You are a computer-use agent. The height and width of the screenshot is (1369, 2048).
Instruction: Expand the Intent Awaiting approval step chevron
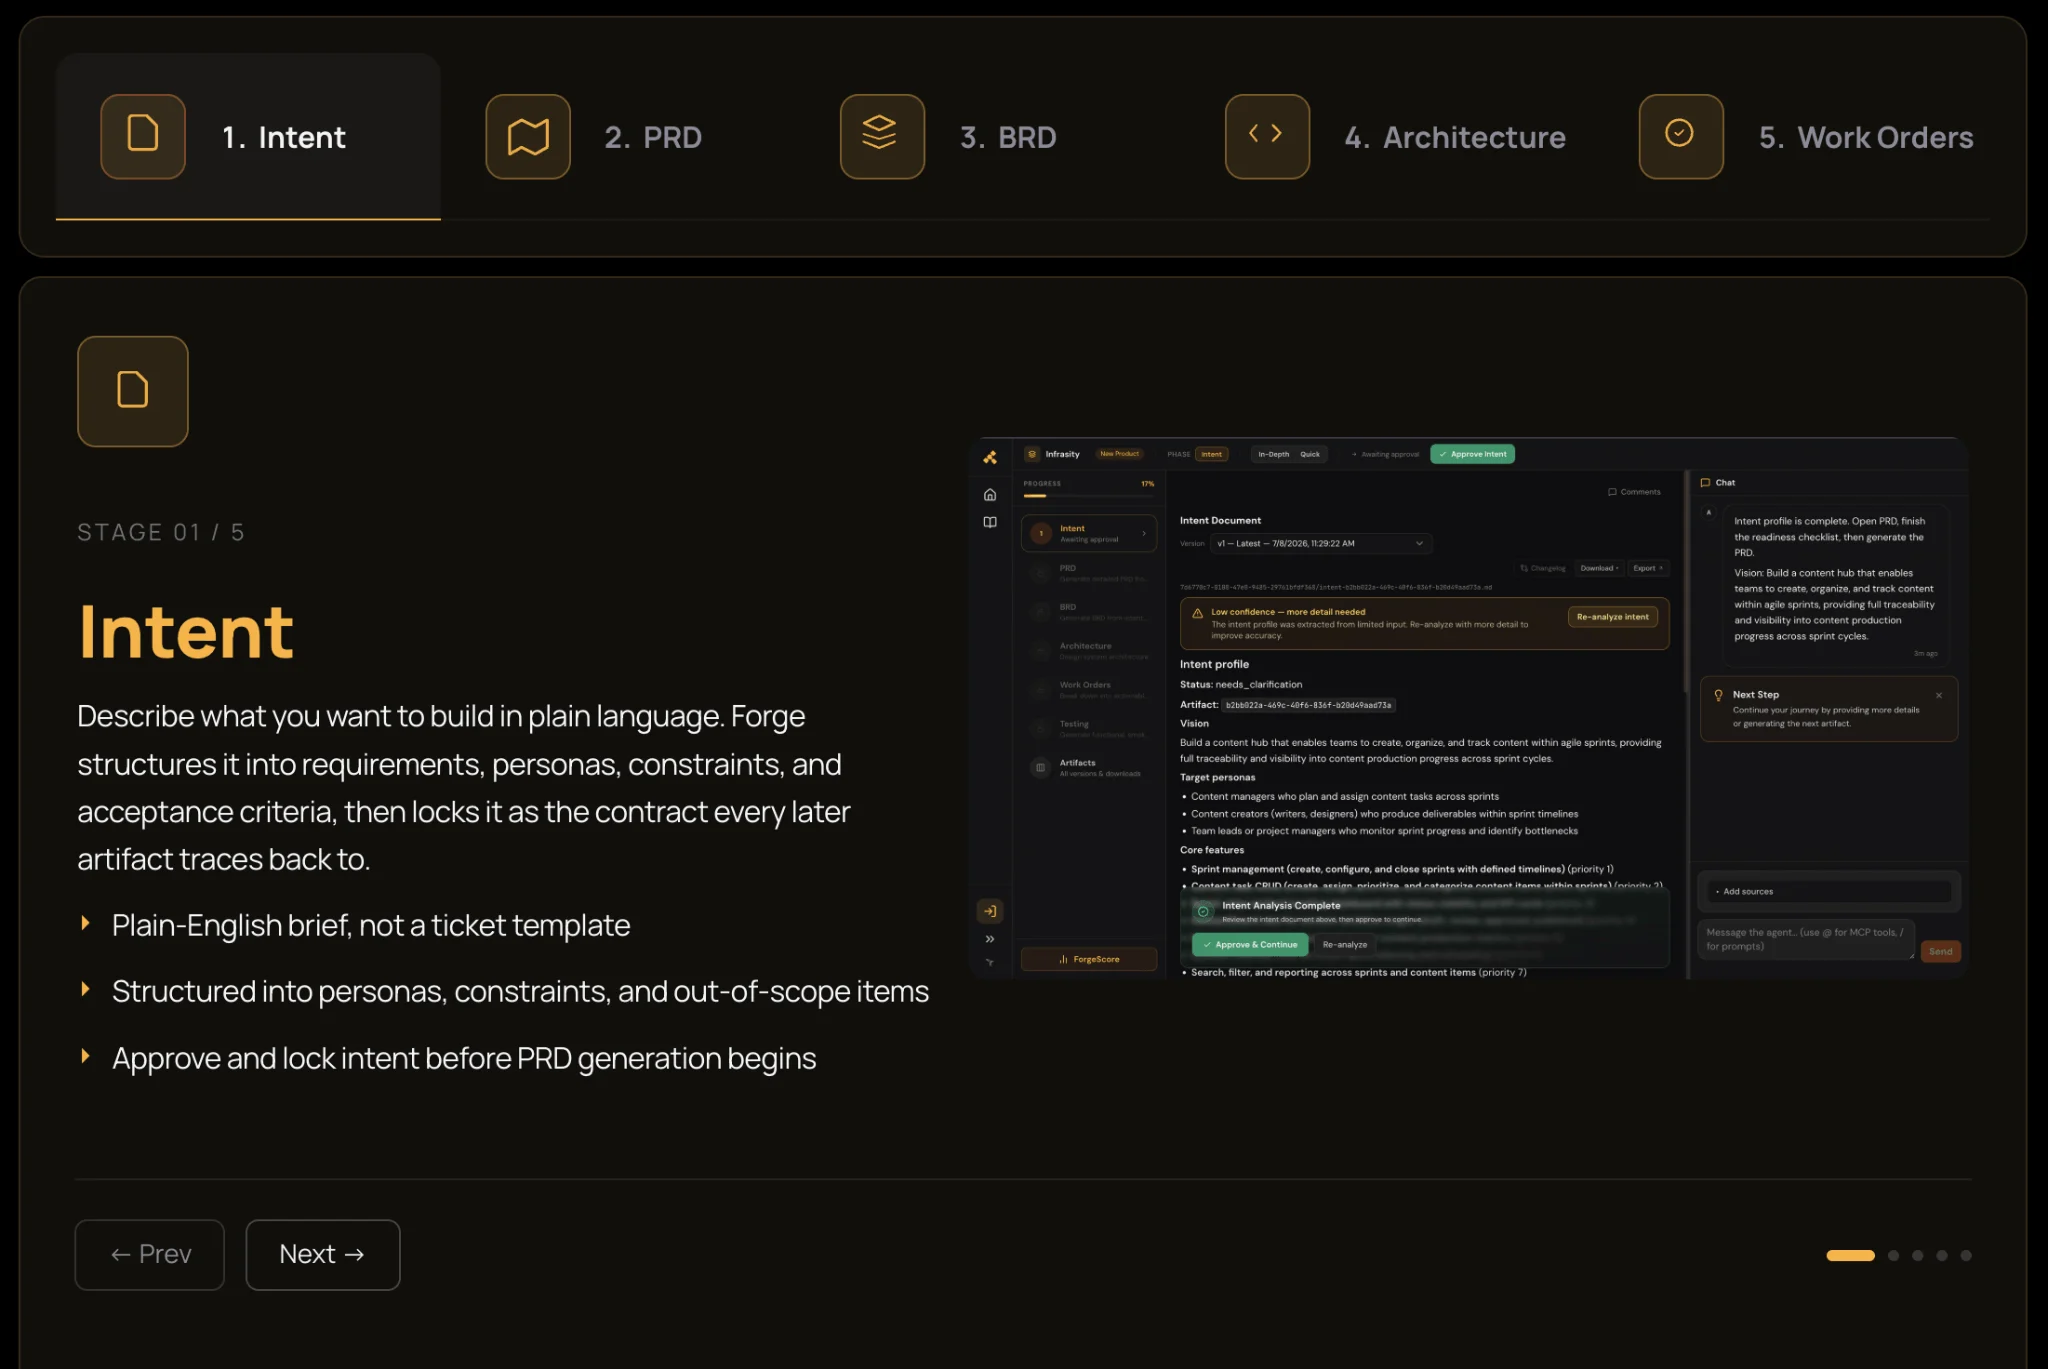click(1144, 533)
